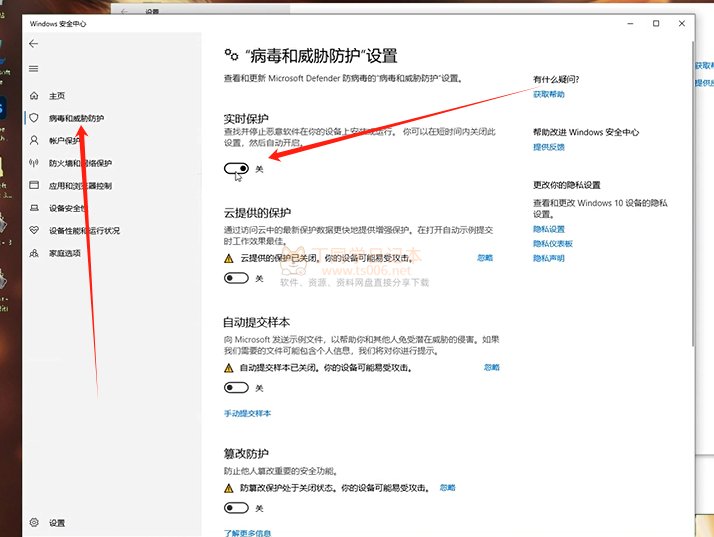Click warning icon for 防篡改保护处于关闭状态
The image size is (714, 537).
(229, 488)
